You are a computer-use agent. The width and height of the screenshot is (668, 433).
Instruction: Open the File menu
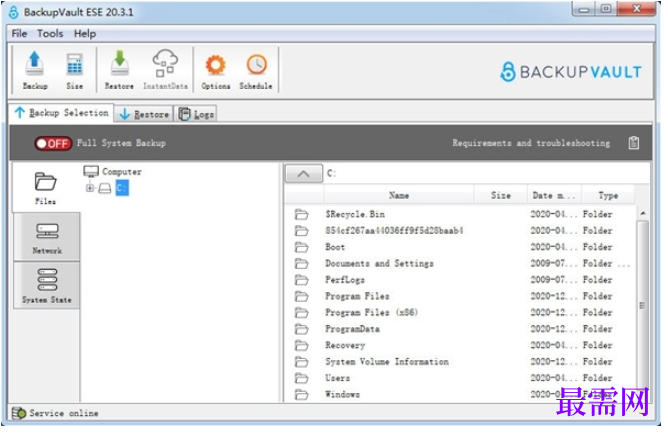(19, 33)
